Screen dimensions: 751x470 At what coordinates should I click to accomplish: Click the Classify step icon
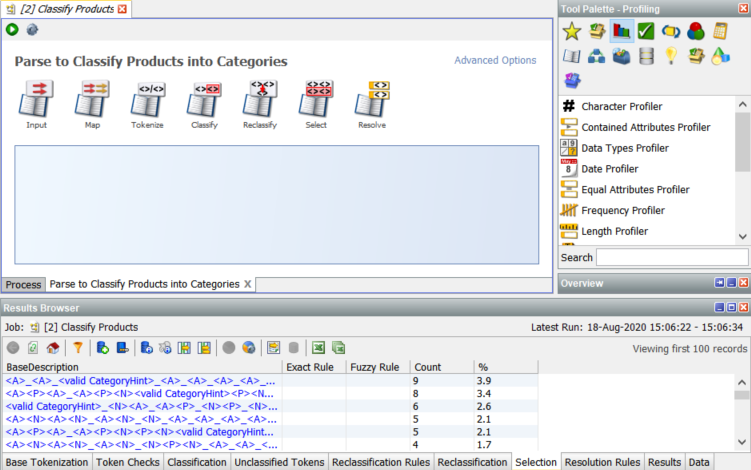coord(204,101)
